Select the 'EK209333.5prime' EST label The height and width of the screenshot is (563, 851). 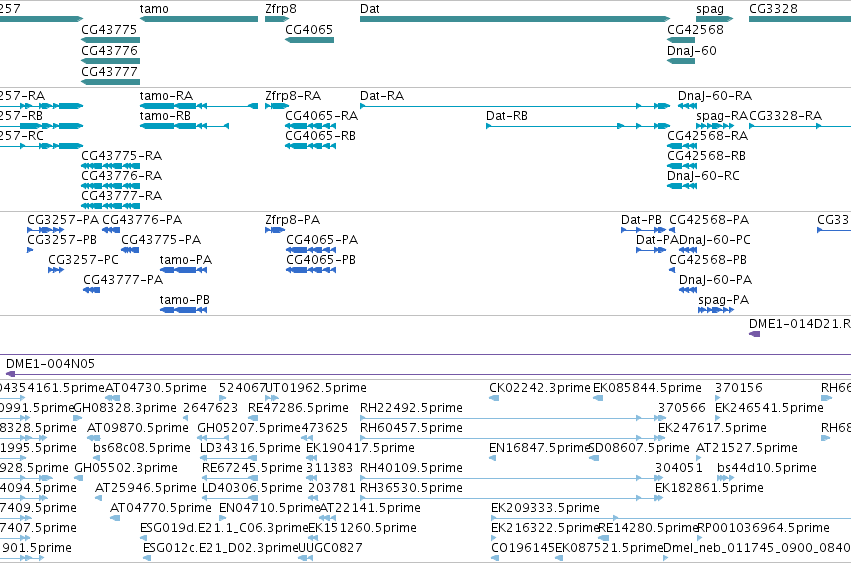(x=545, y=508)
